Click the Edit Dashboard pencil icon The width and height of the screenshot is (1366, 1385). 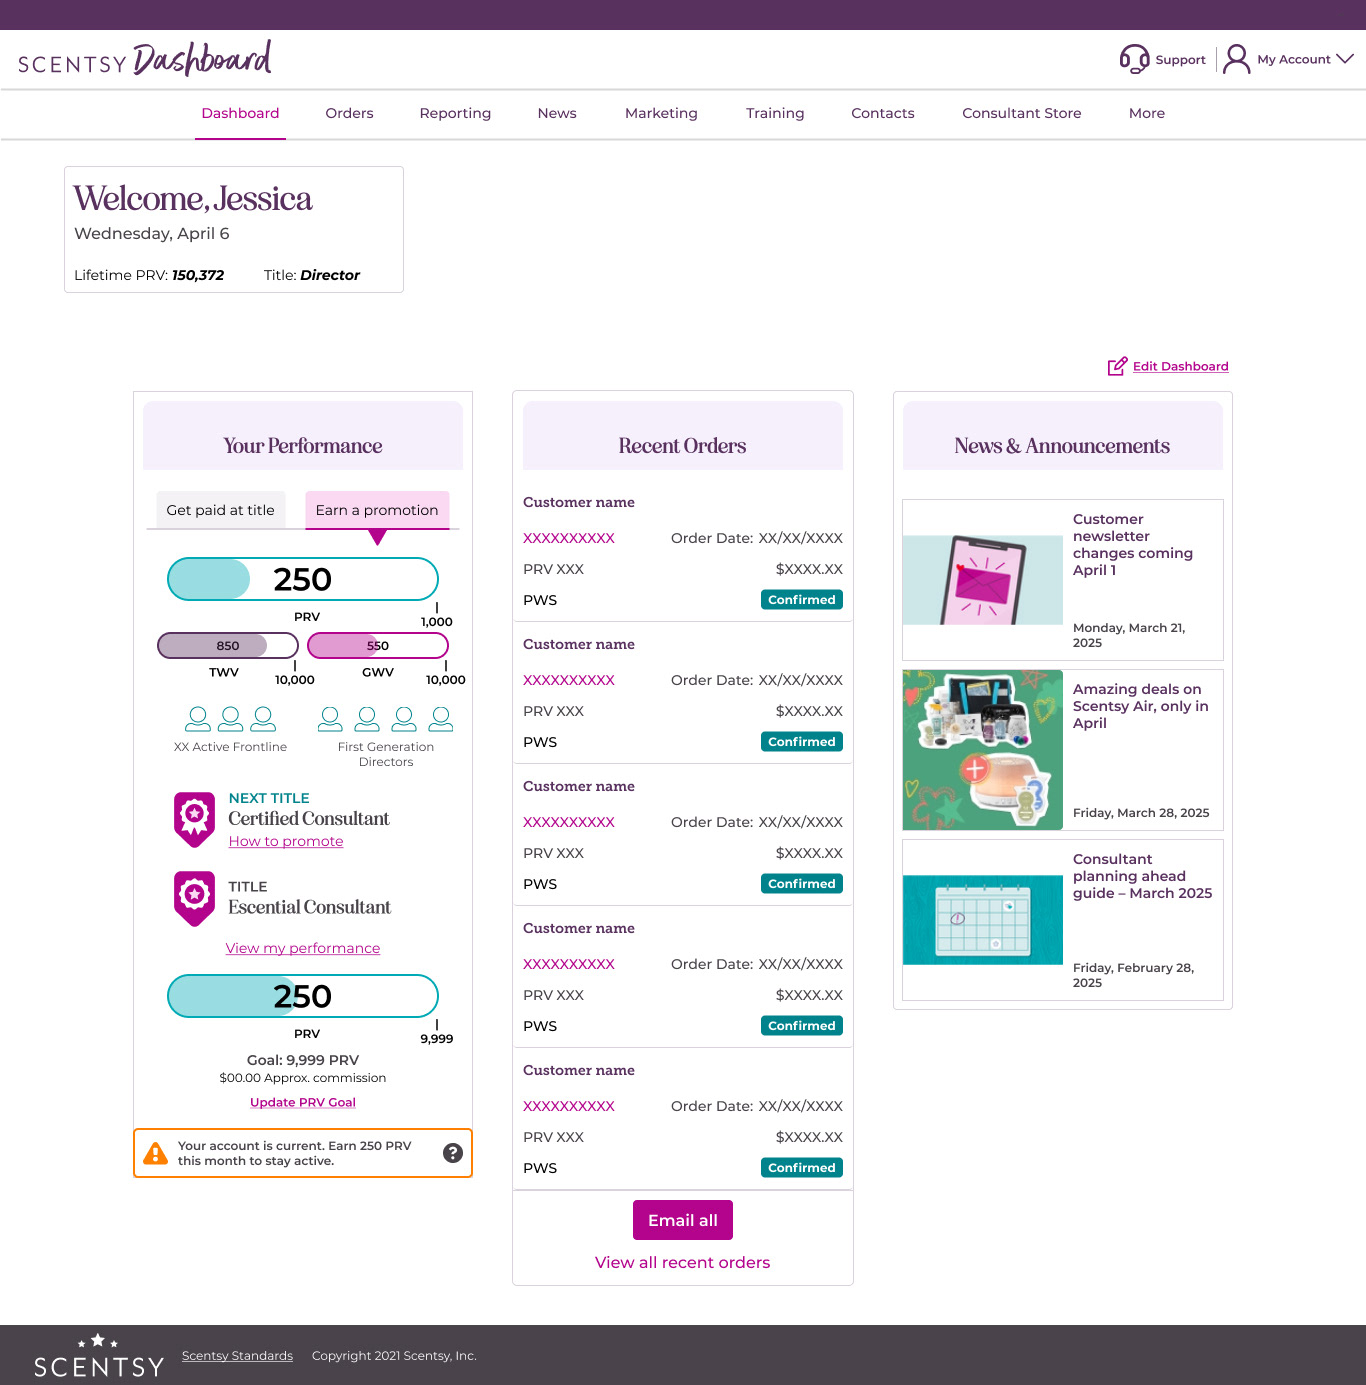[x=1117, y=366]
